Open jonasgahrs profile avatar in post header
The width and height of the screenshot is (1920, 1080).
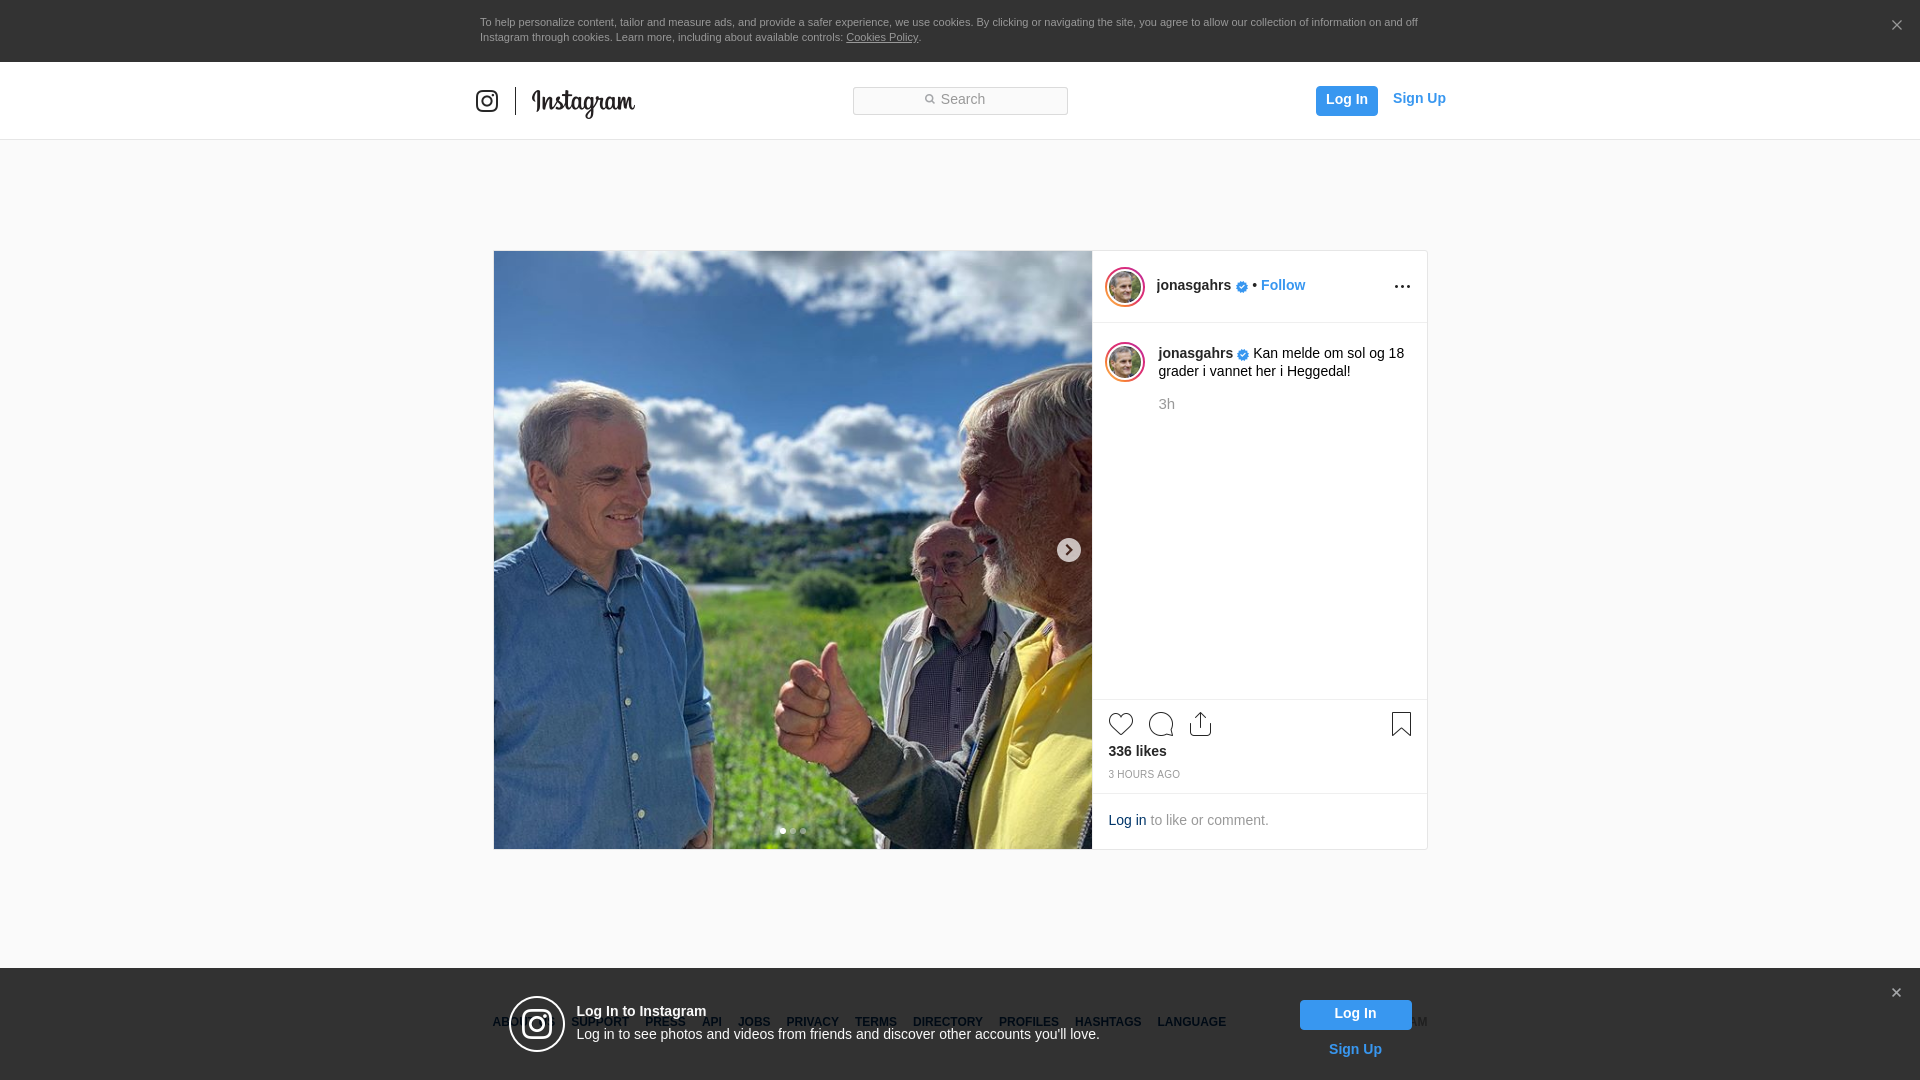[x=1124, y=287]
